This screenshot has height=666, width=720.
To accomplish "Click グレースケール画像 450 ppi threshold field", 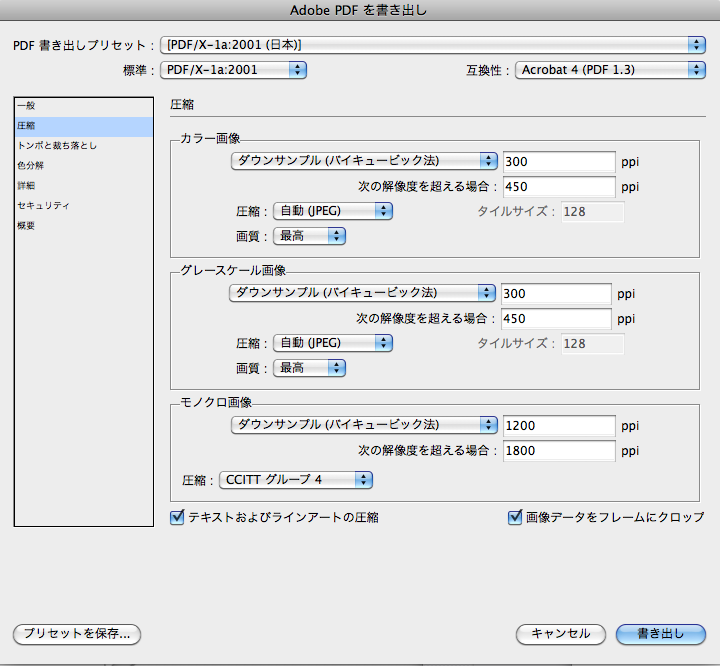I will 556,319.
